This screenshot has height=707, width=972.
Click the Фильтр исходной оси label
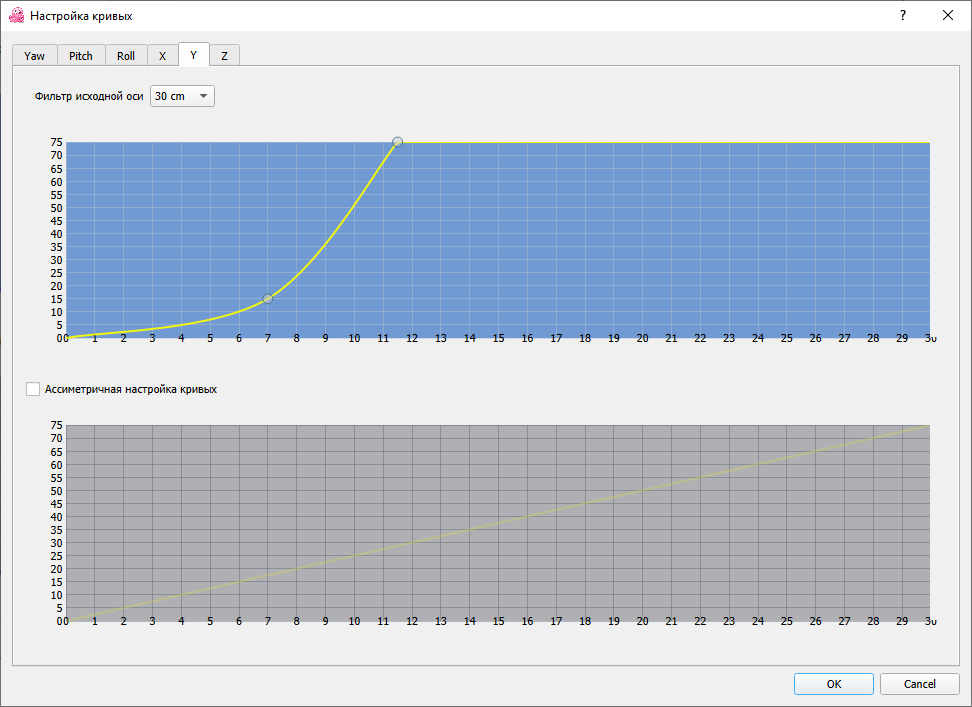tap(88, 97)
